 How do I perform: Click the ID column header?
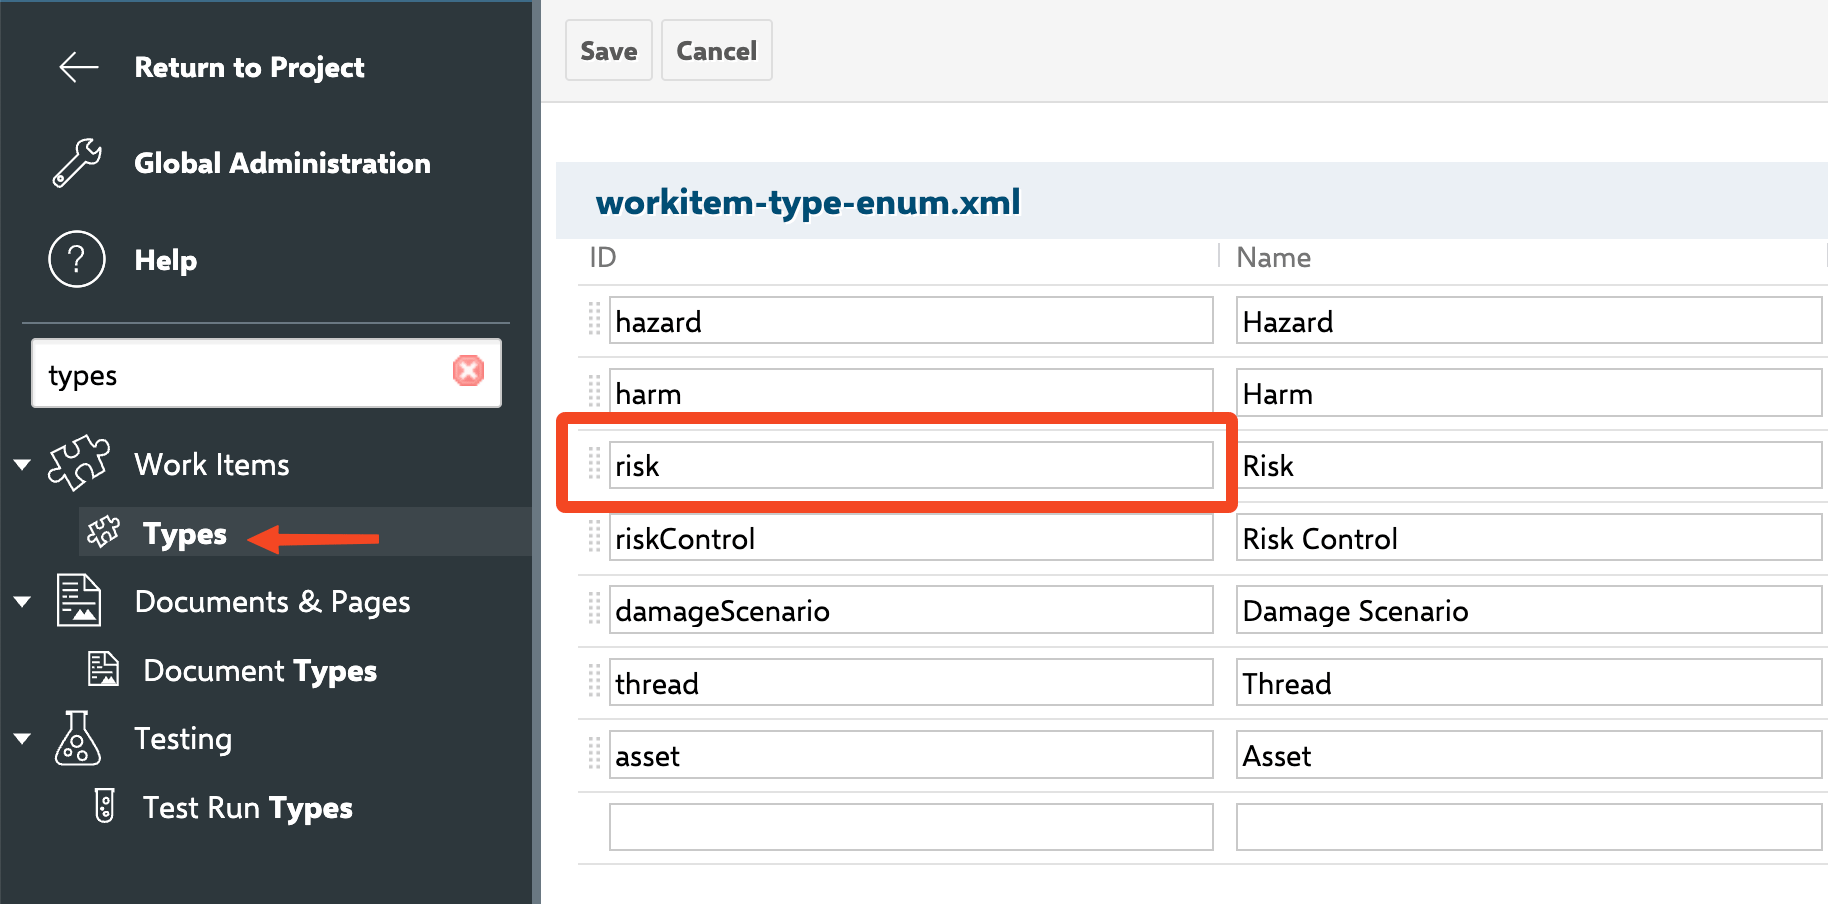tap(603, 257)
